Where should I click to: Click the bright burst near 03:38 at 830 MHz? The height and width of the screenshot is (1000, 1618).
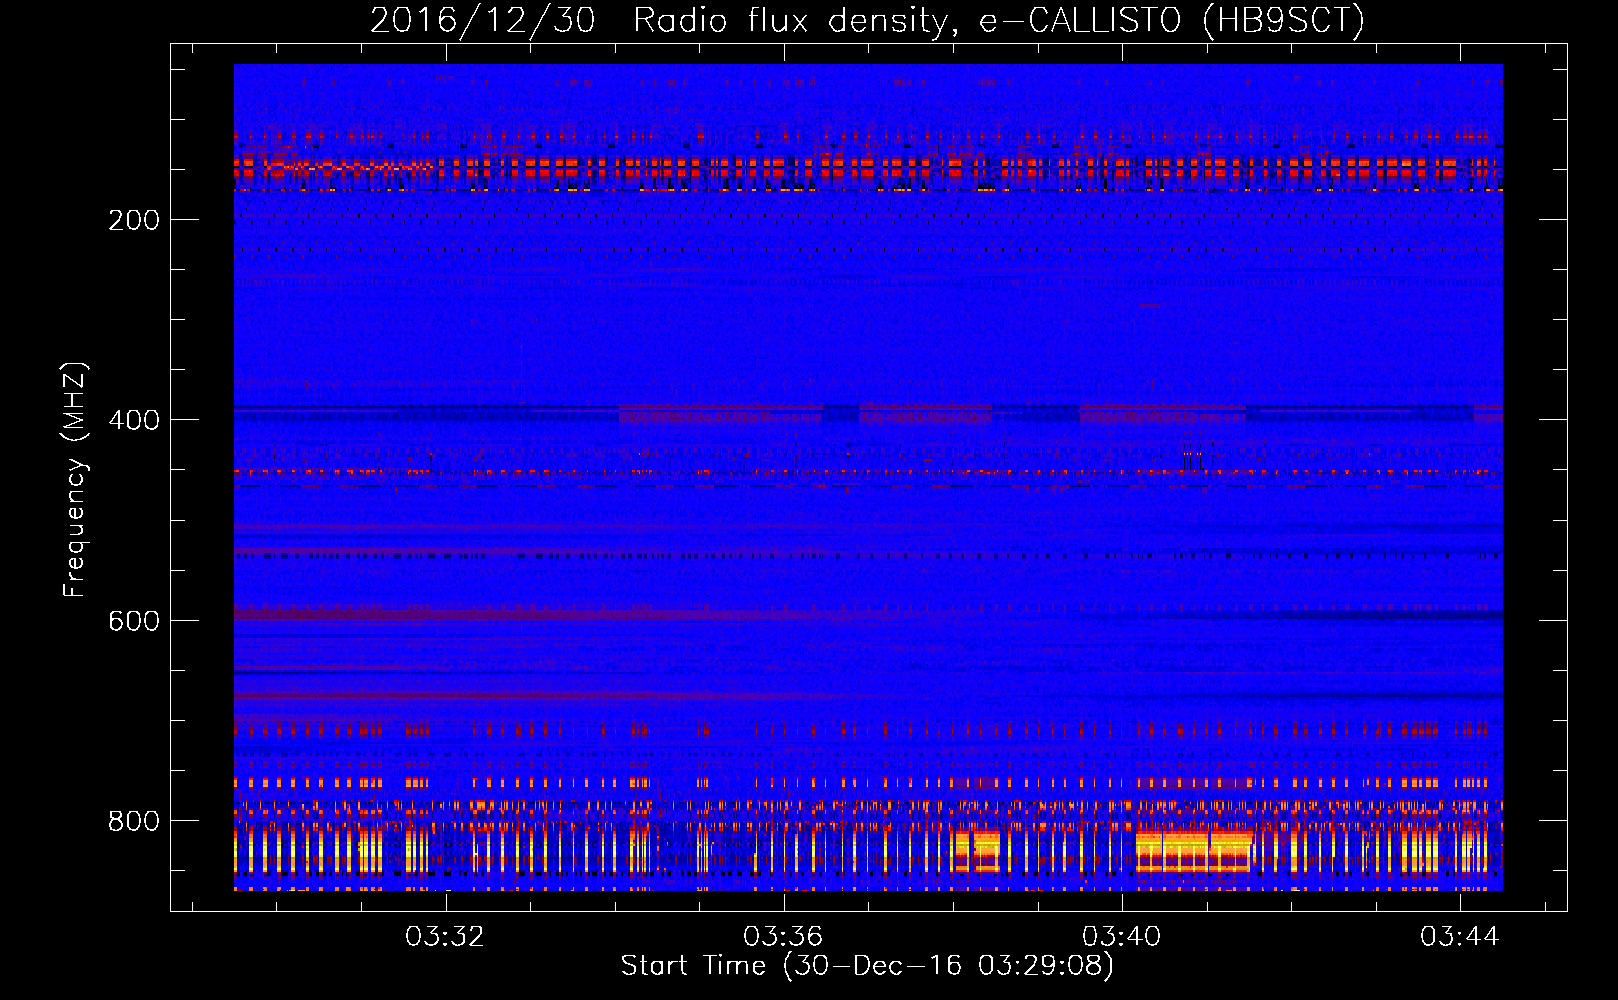coord(977,851)
